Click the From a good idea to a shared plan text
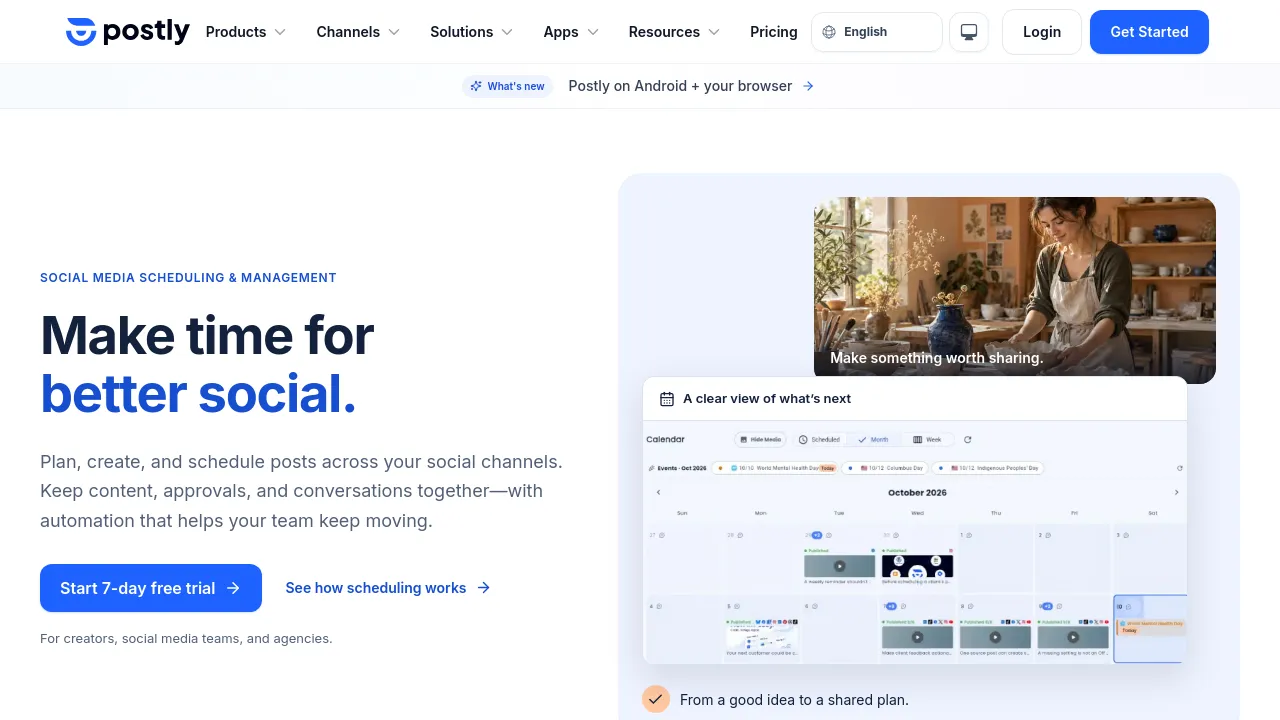1280x720 pixels. [794, 700]
